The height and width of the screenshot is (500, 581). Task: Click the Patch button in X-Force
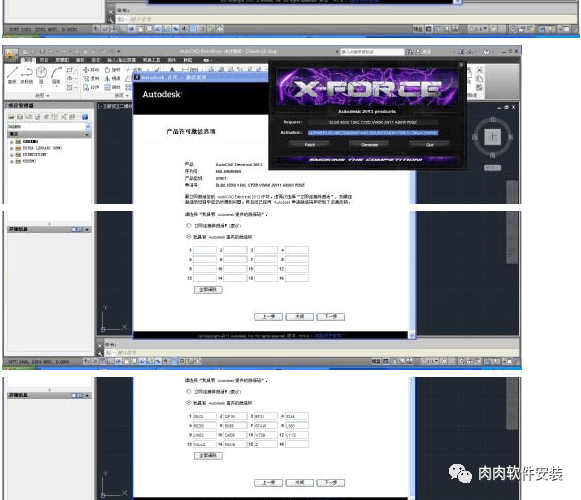tap(310, 145)
